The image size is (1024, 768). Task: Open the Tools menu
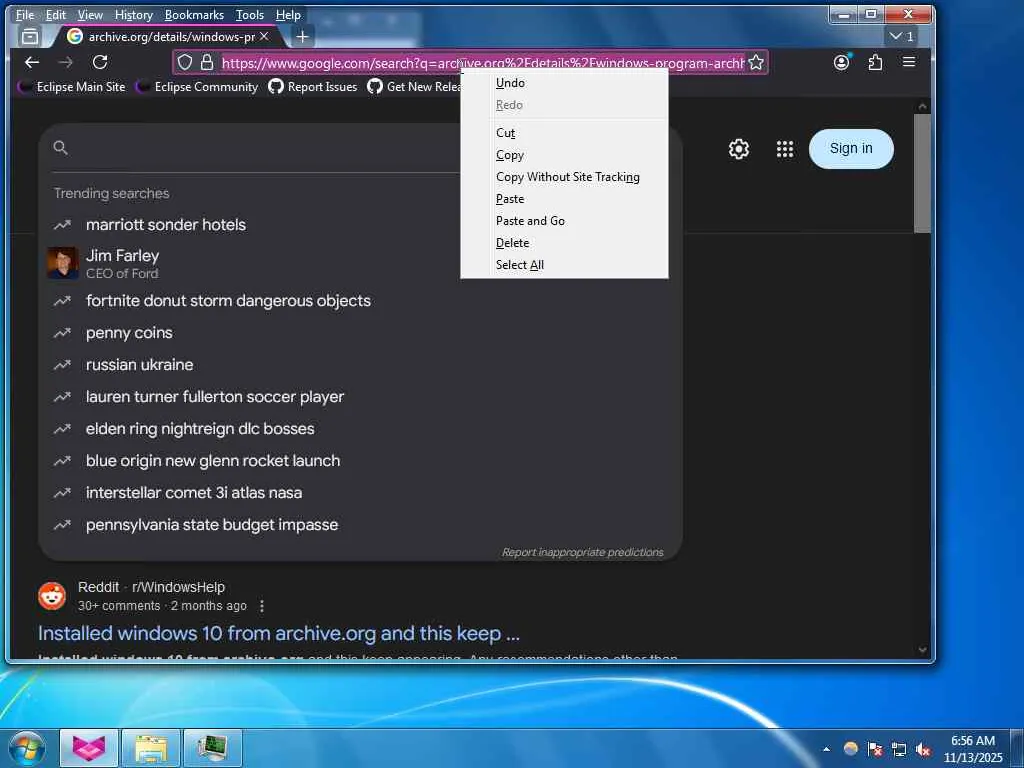pyautogui.click(x=249, y=14)
